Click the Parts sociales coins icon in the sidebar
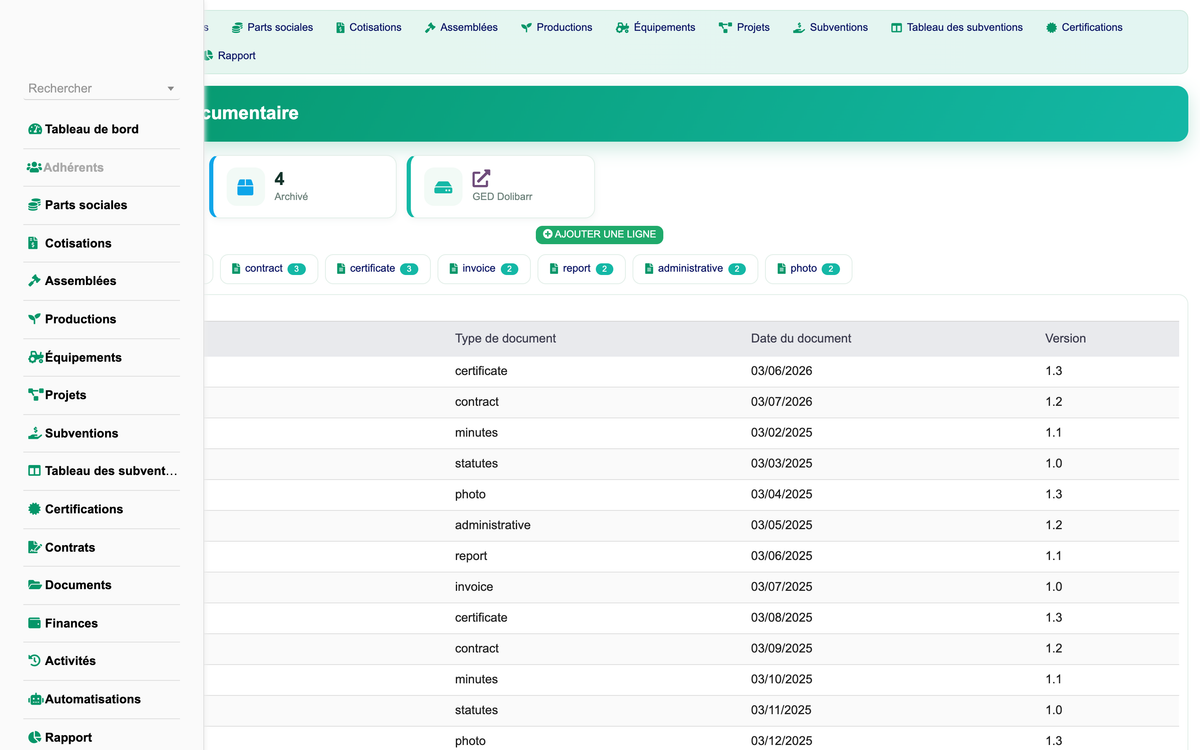 (x=34, y=205)
